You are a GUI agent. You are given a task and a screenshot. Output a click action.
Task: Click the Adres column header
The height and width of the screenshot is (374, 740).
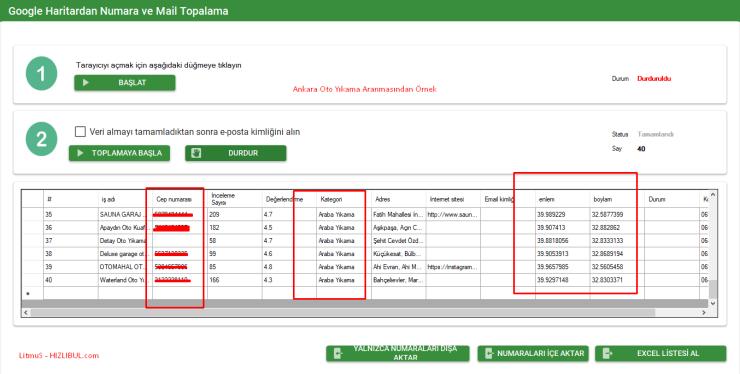click(398, 199)
